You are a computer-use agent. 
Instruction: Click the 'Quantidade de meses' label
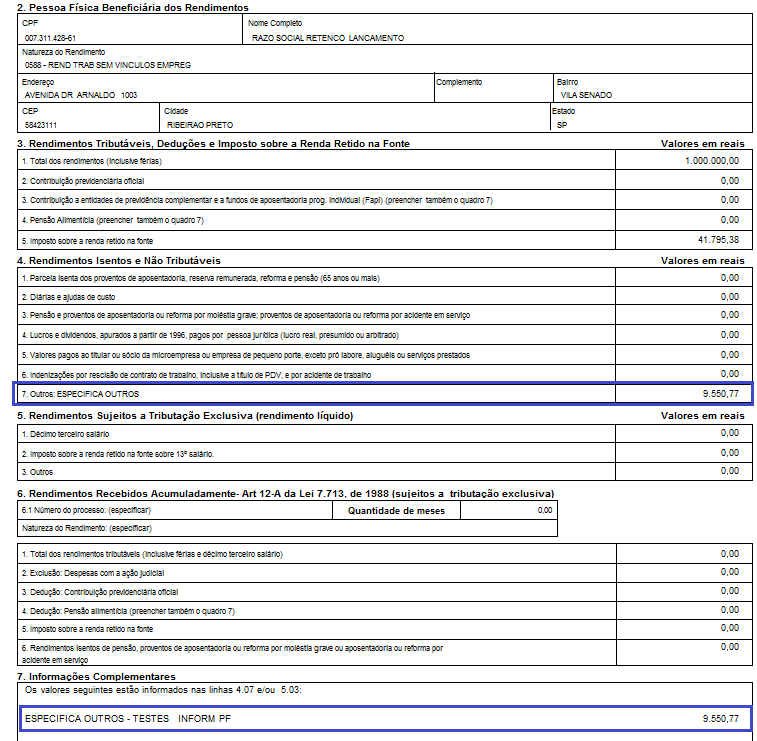click(x=396, y=511)
